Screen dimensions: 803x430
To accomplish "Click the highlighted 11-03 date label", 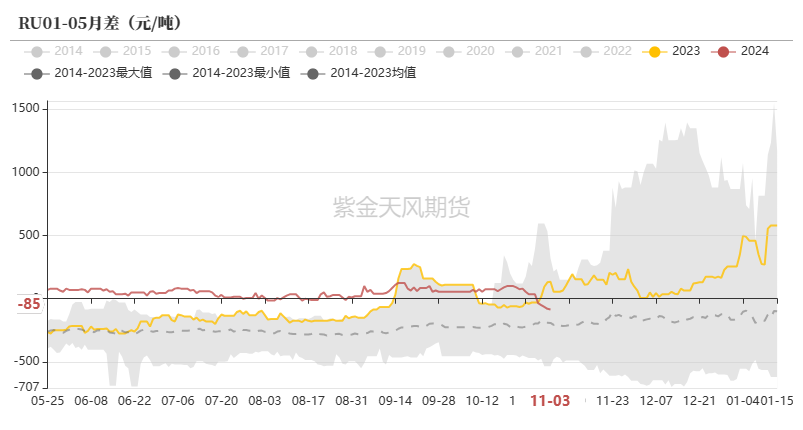I will [550, 401].
